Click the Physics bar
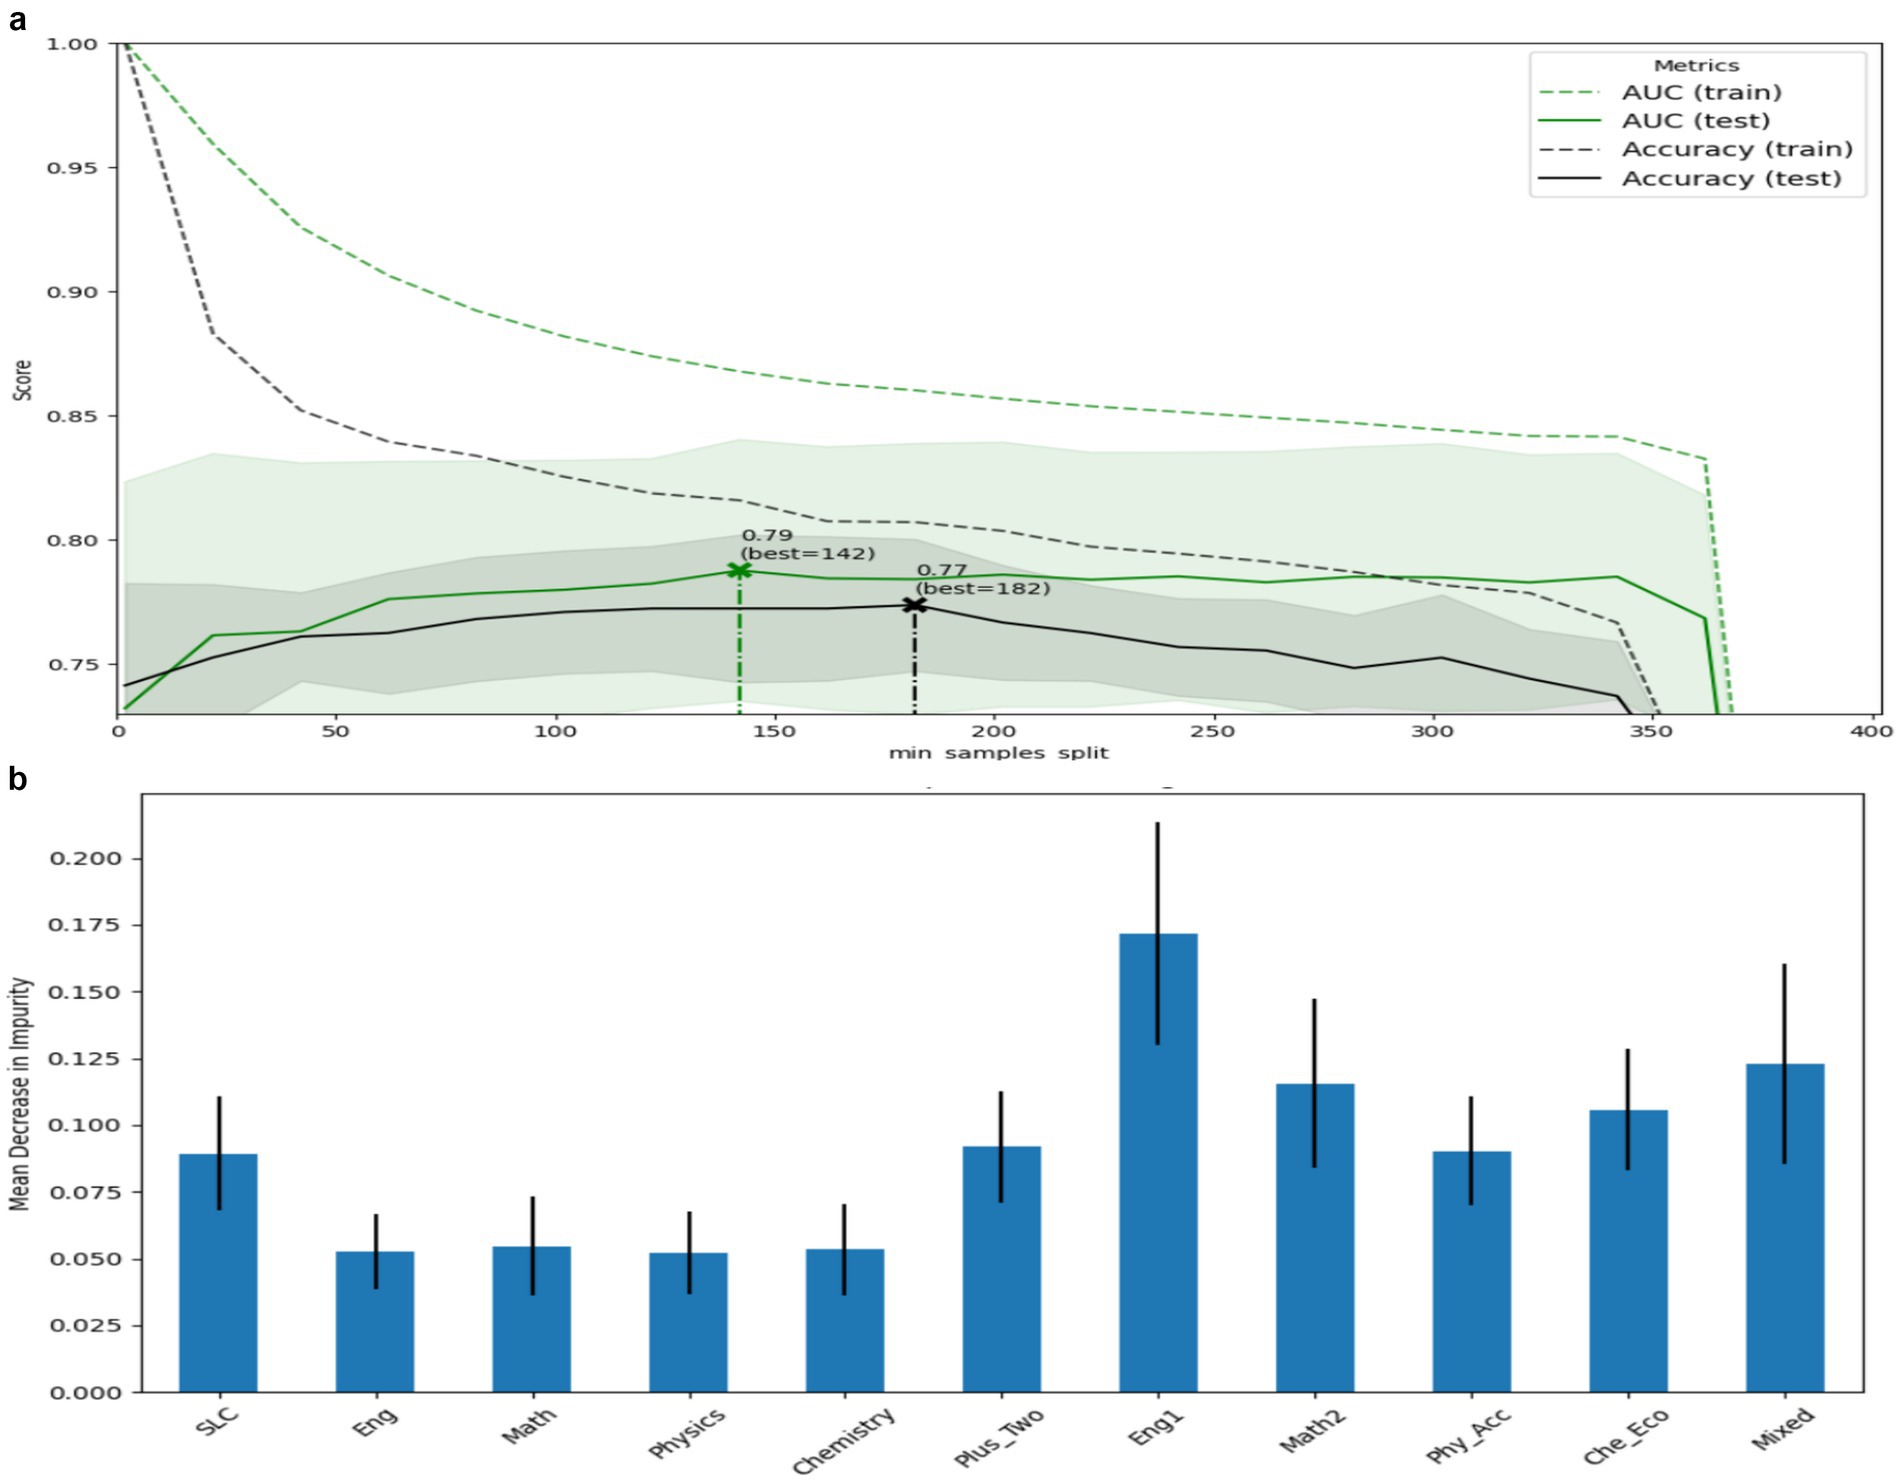1901x1483 pixels. click(688, 1322)
